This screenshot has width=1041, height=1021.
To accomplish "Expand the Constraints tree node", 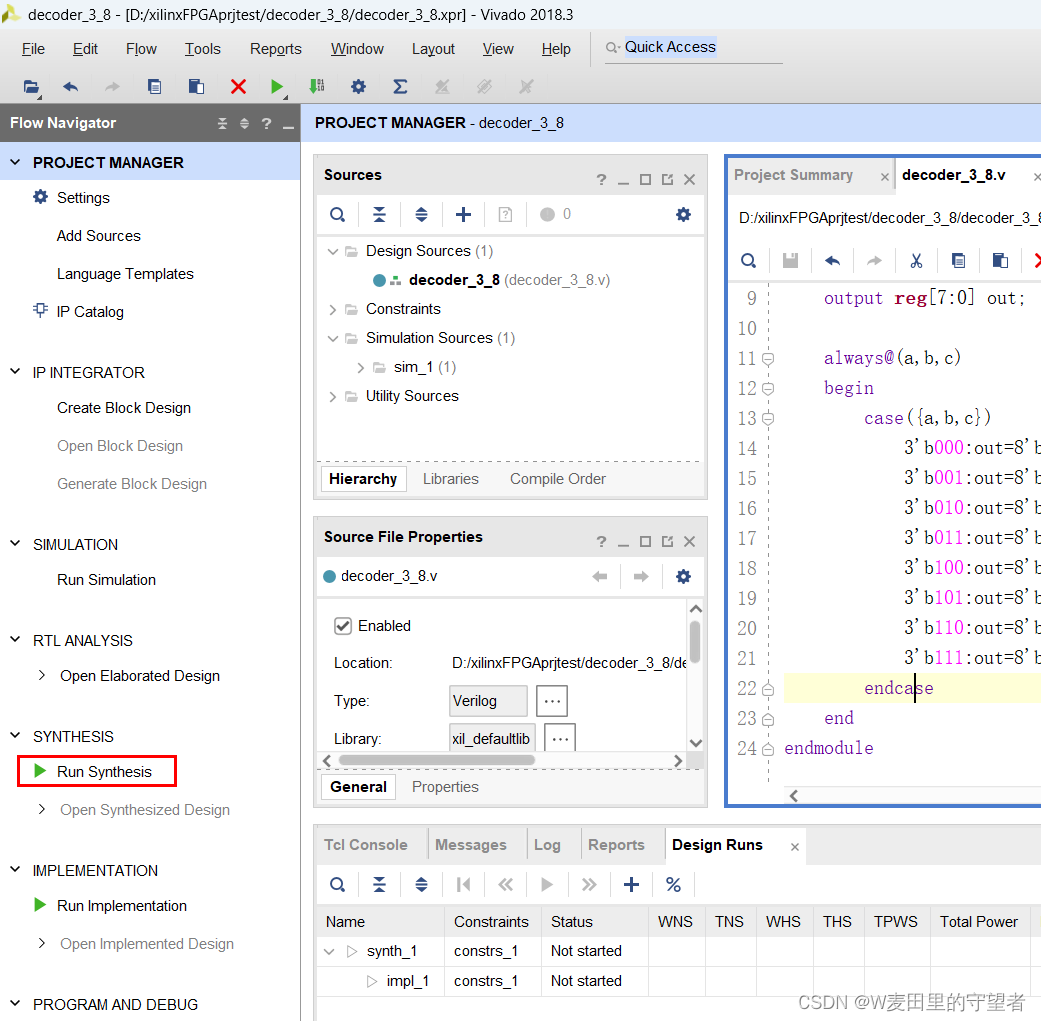I will [x=333, y=309].
